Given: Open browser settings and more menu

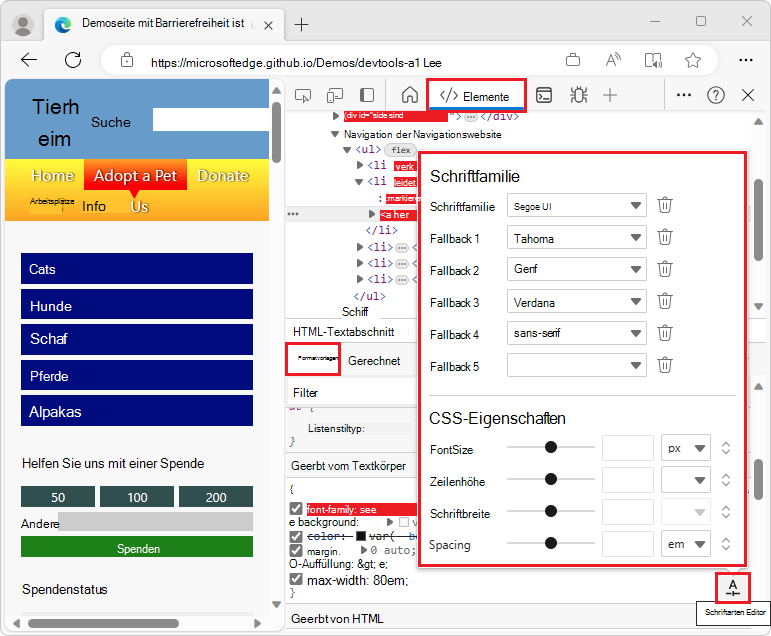Looking at the screenshot, I should pos(745,60).
